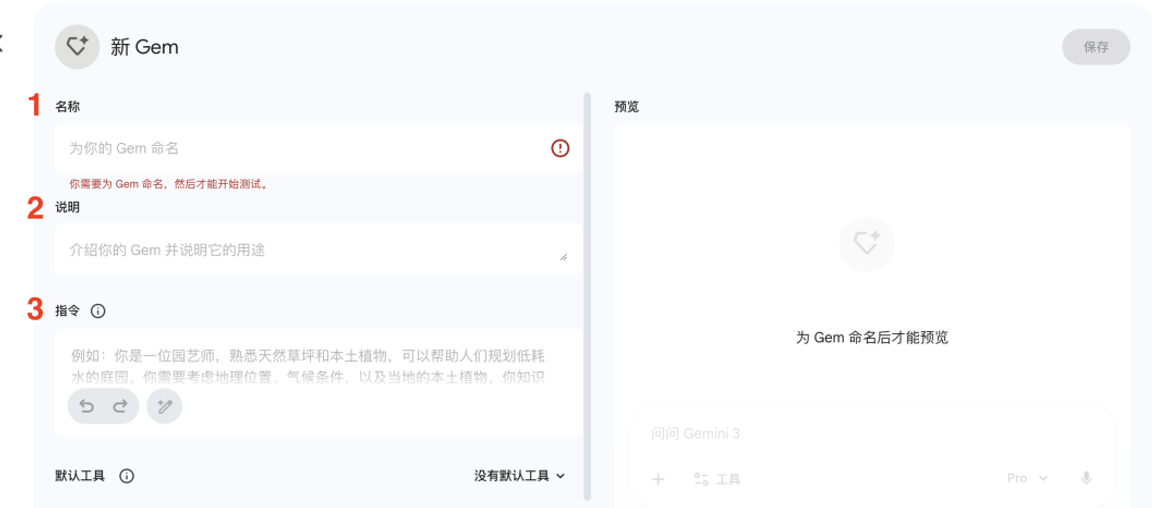Undo the last instruction edit
This screenshot has height=508, width=1156.
pyautogui.click(x=87, y=406)
